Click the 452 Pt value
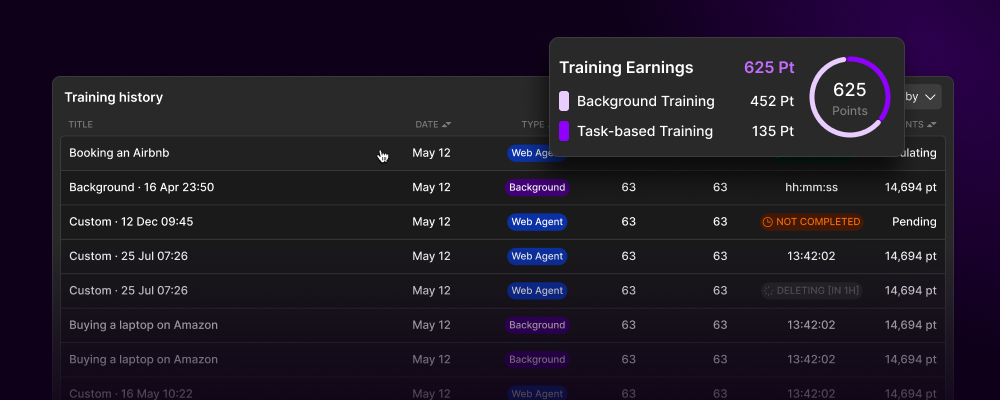Image resolution: width=1000 pixels, height=400 pixels. 772,101
